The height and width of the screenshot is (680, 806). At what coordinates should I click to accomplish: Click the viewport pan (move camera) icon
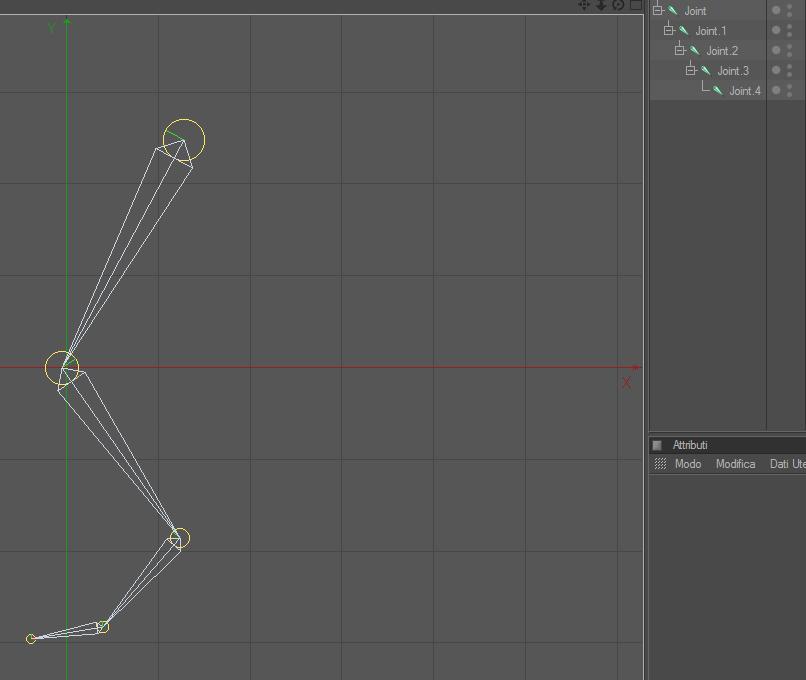click(584, 5)
